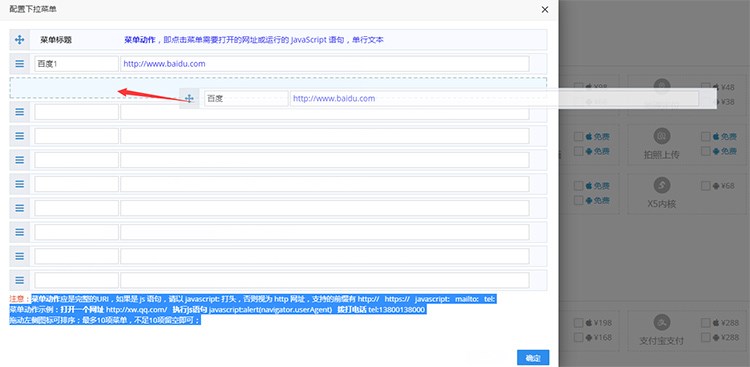Click the URL field in the 百度1 row
Viewport: 750px width, 367px height.
325,64
